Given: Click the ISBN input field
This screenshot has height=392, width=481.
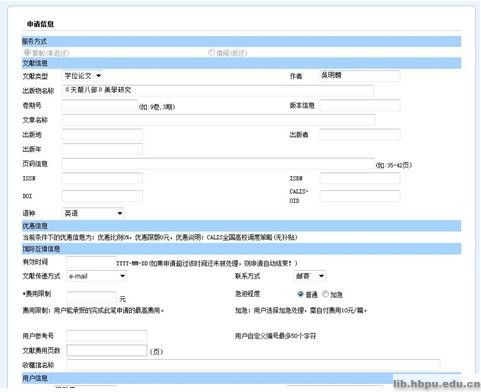Looking at the screenshot, I should point(360,178).
